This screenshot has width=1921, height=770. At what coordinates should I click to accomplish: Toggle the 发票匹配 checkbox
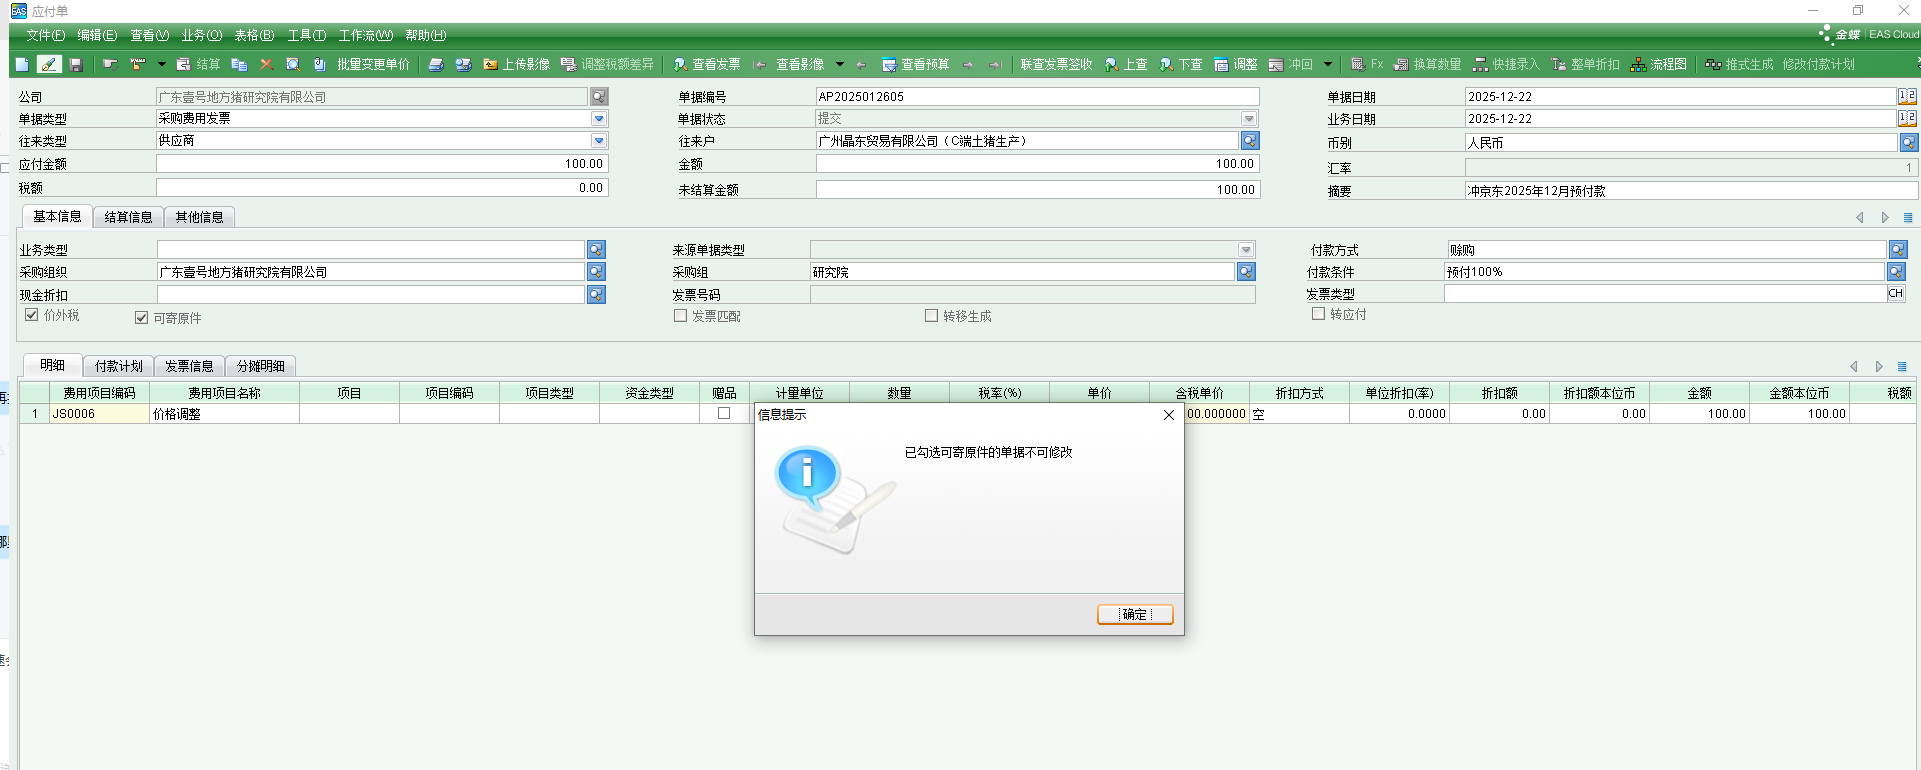tap(680, 316)
